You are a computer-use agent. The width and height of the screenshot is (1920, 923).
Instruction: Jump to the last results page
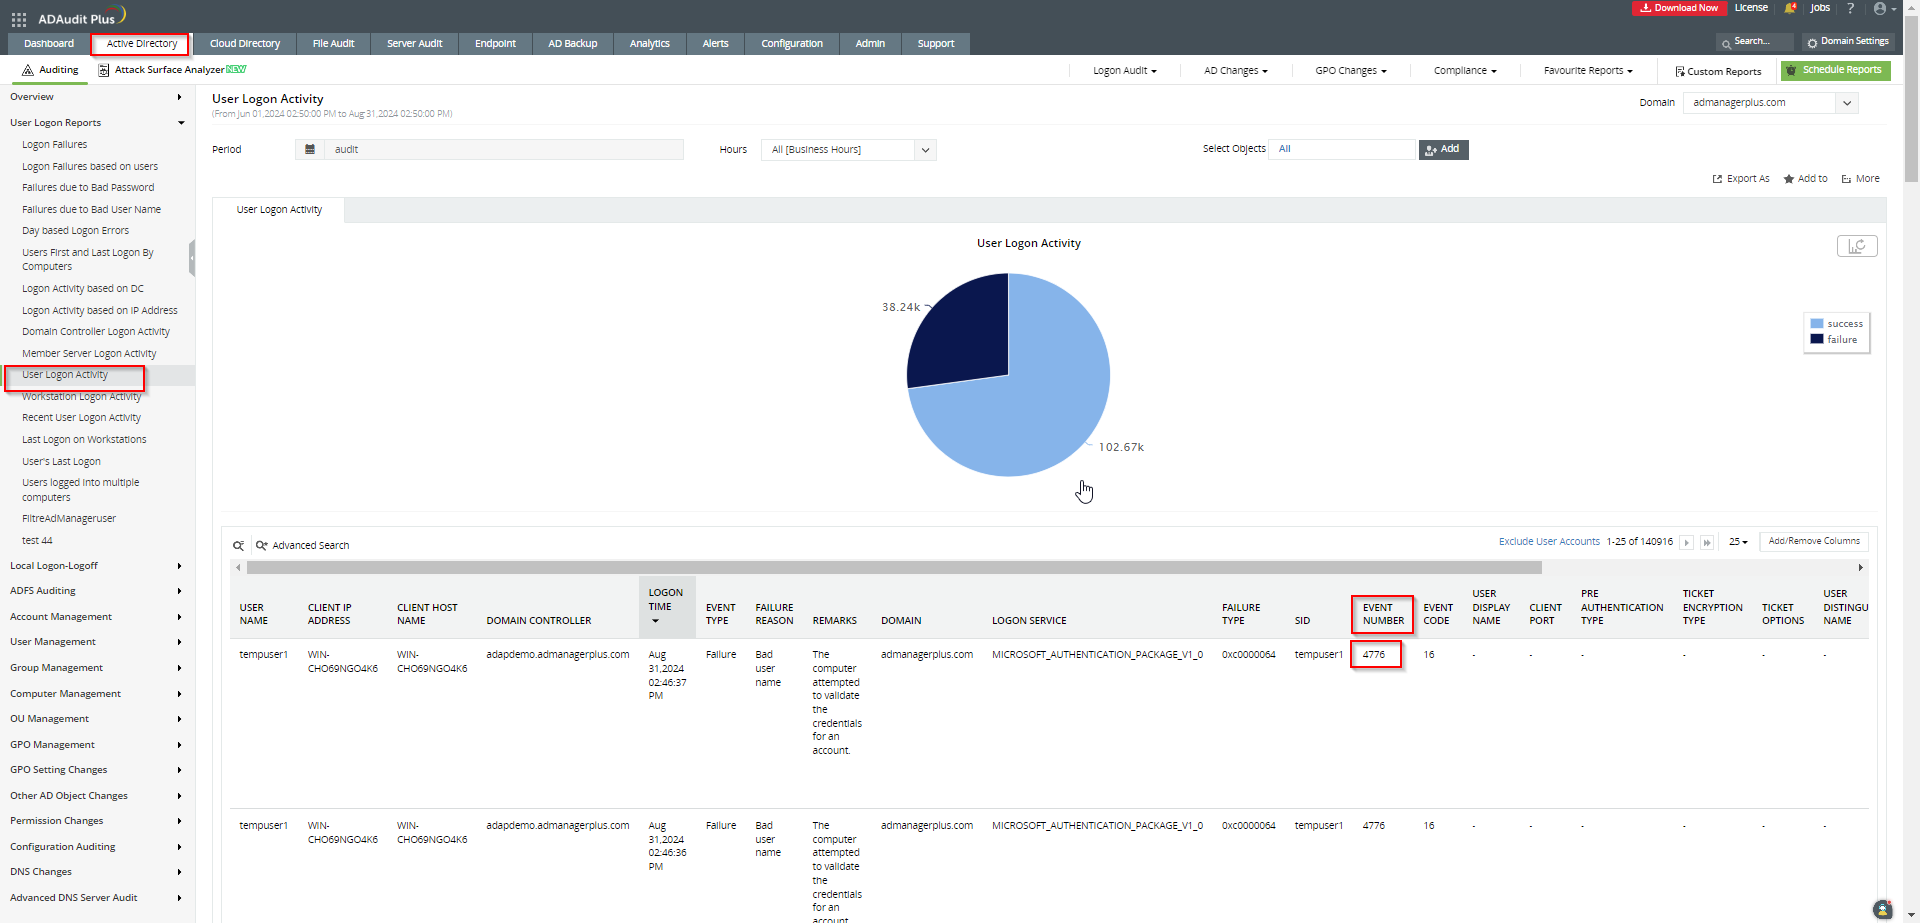1707,542
